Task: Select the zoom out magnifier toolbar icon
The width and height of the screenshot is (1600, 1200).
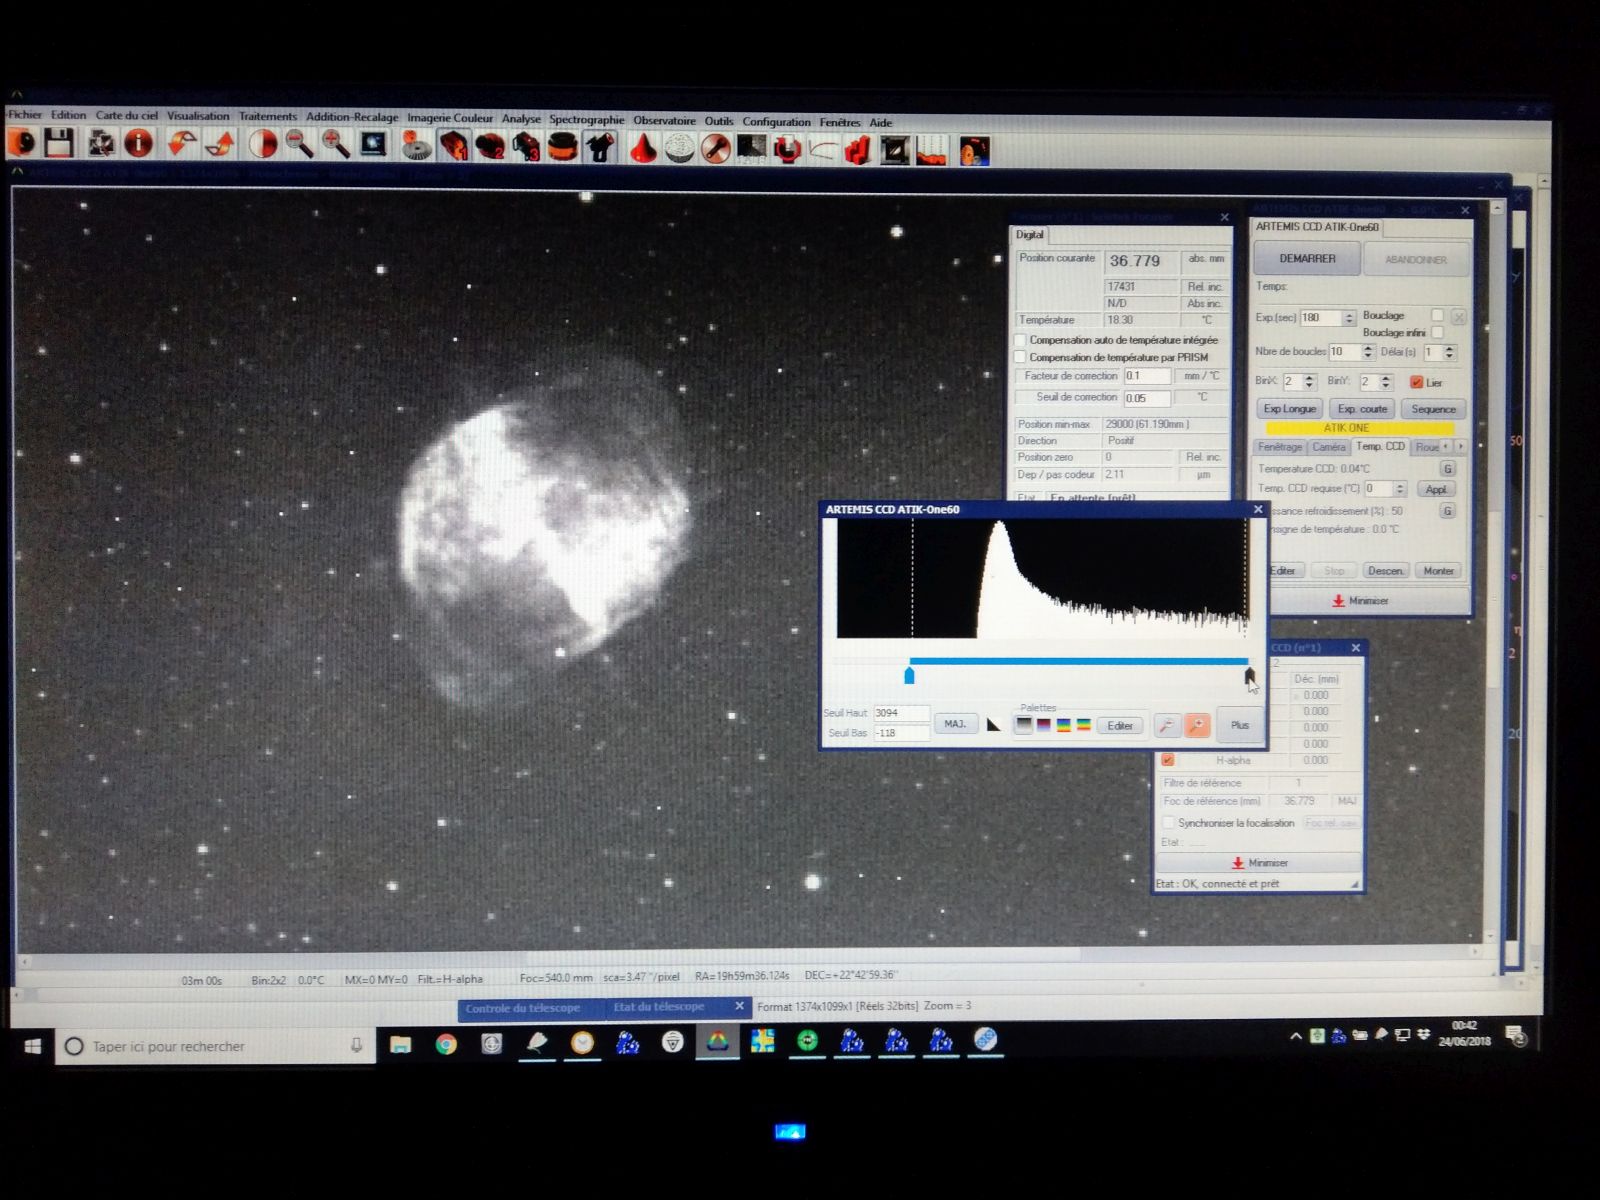Action: tap(299, 145)
